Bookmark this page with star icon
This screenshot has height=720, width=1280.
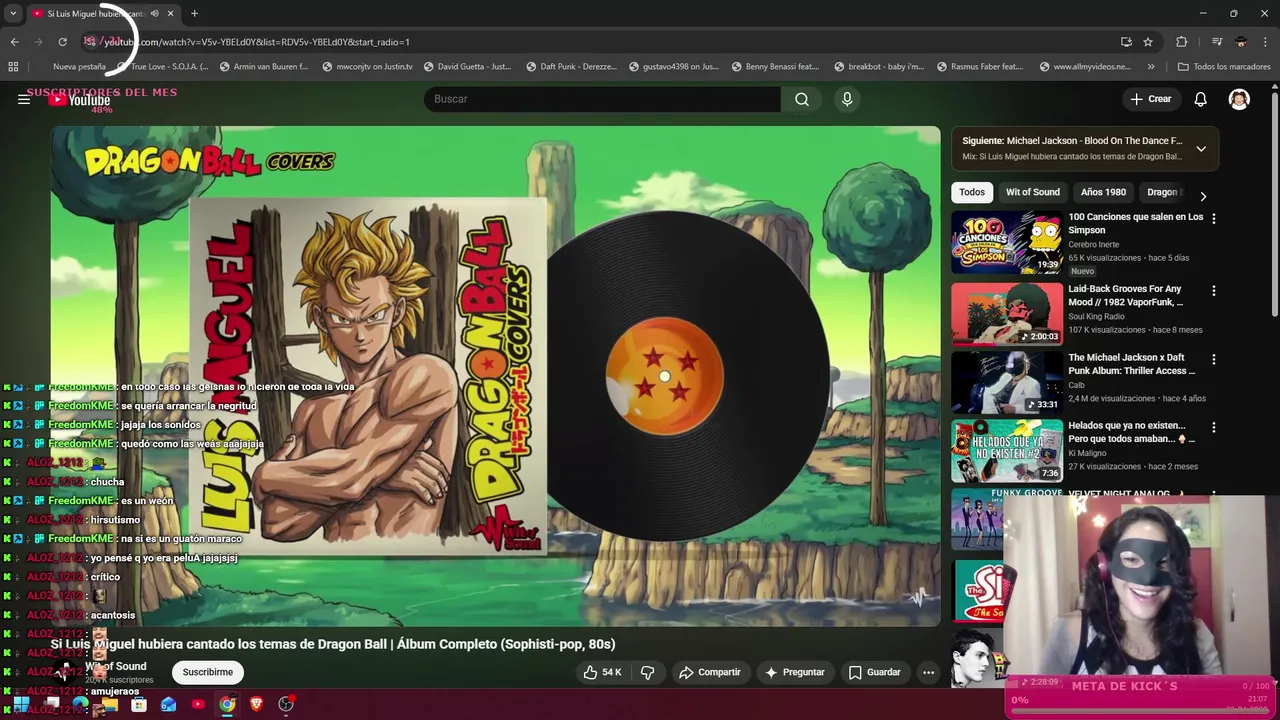coord(1148,42)
